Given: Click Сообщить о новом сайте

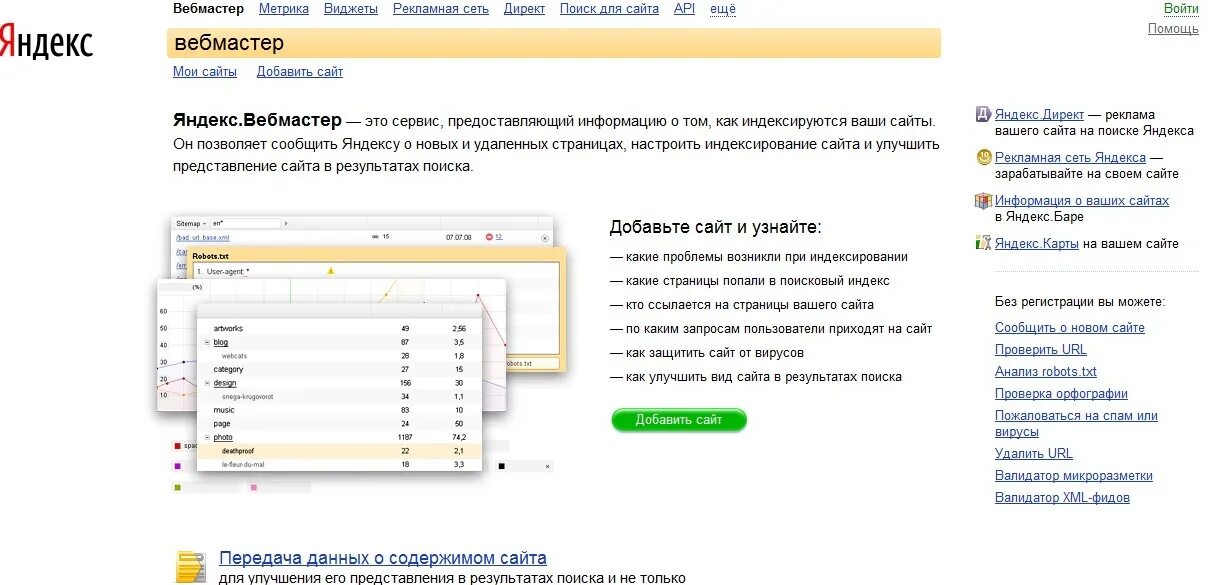Looking at the screenshot, I should pos(1070,328).
